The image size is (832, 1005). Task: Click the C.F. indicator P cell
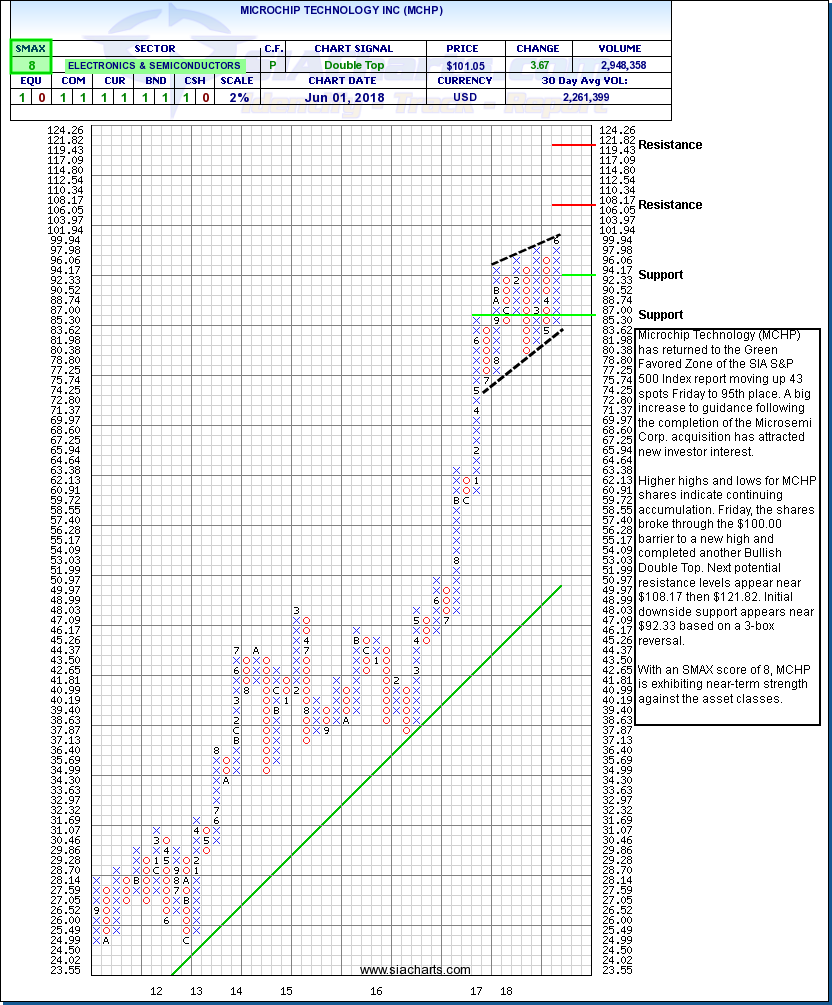click(272, 65)
